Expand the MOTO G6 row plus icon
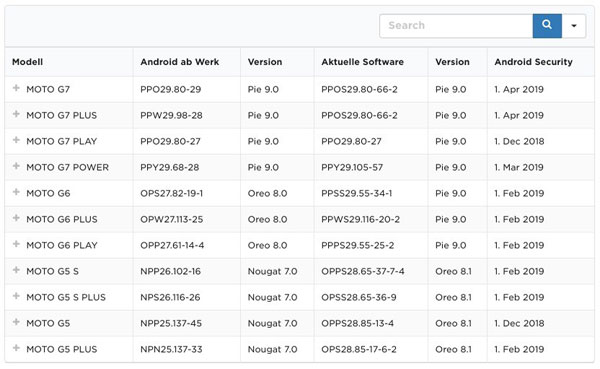Screen dimensions: 600x369 point(16,192)
